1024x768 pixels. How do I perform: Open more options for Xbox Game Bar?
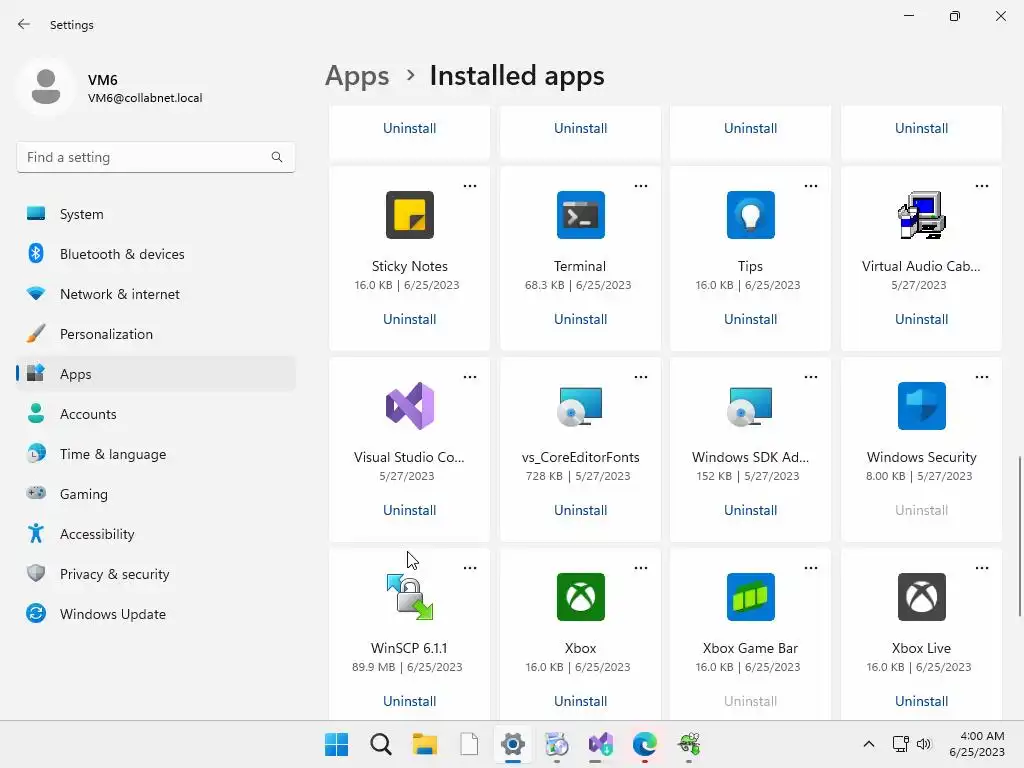pos(811,568)
